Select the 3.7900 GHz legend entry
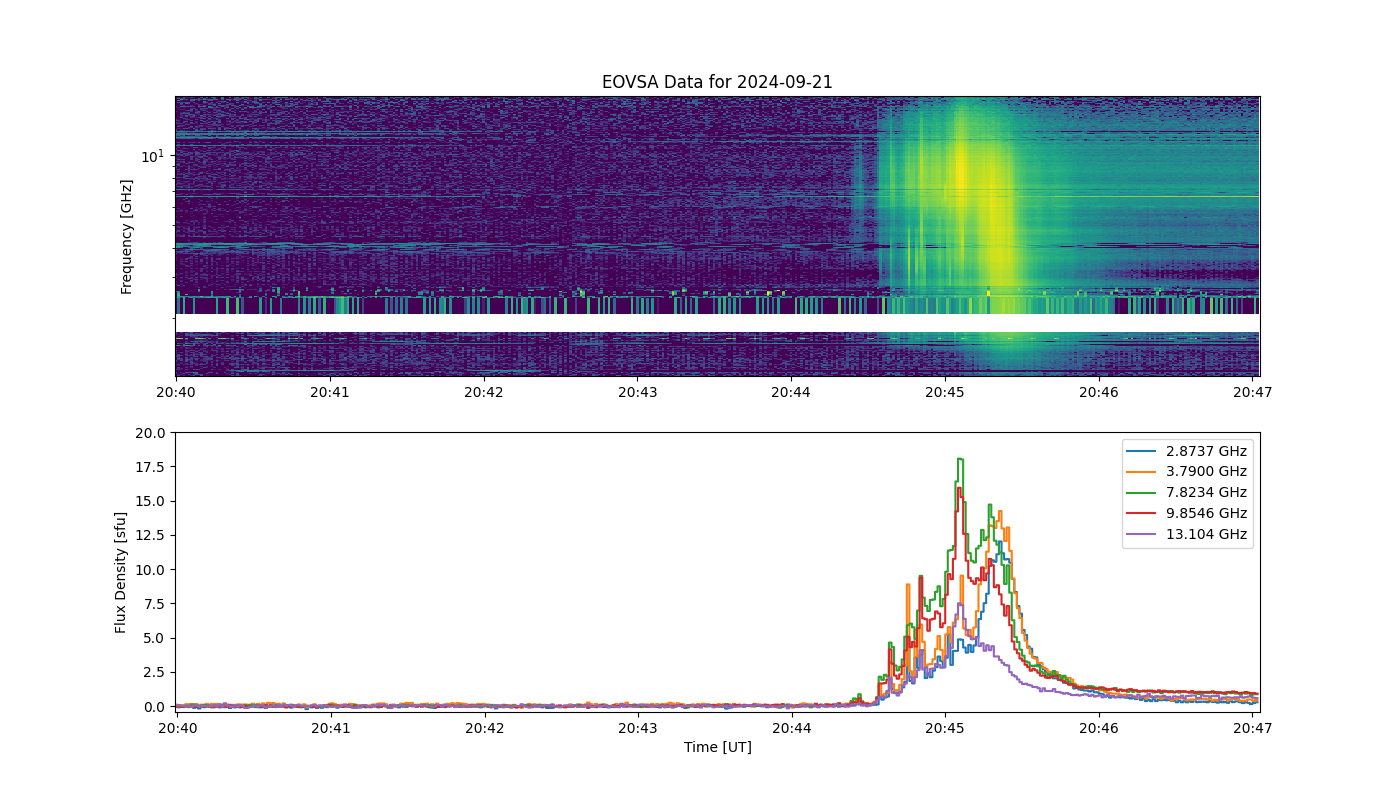The image size is (1400, 800). (x=1187, y=472)
